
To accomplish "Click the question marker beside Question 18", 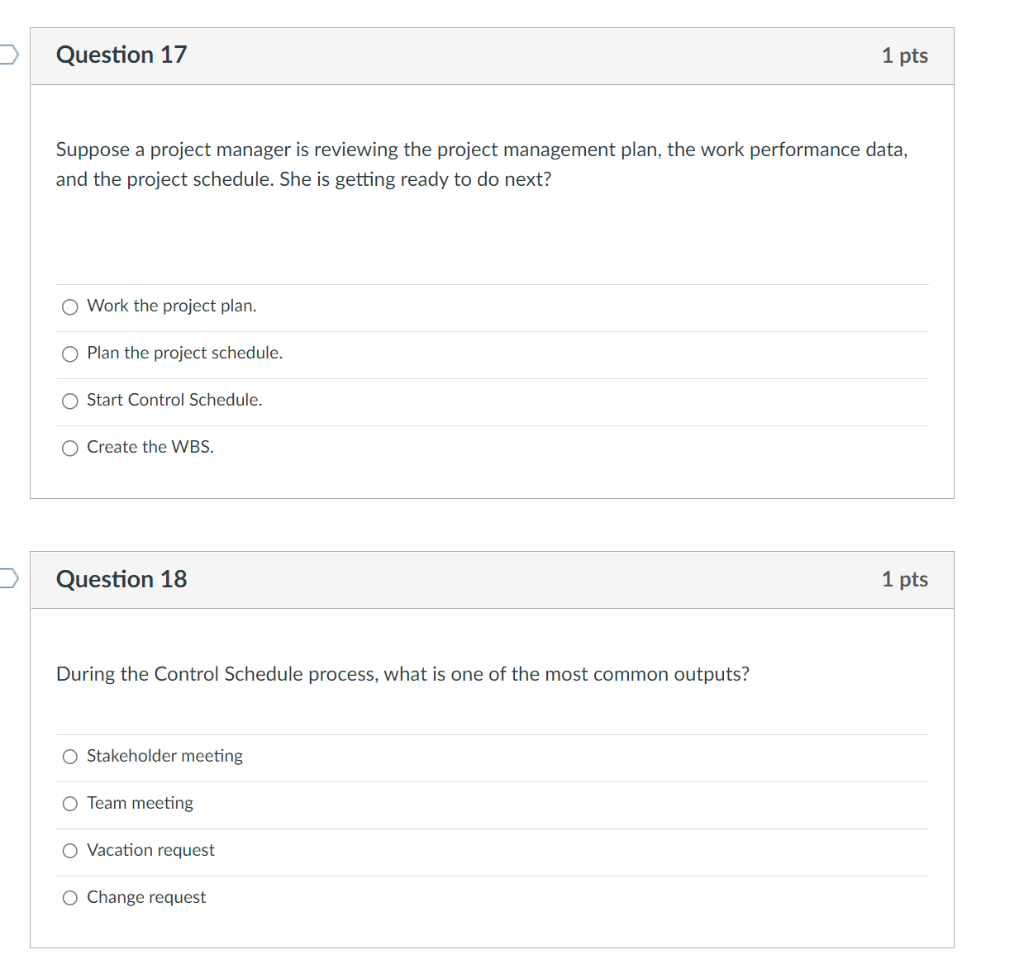I will 5,579.
